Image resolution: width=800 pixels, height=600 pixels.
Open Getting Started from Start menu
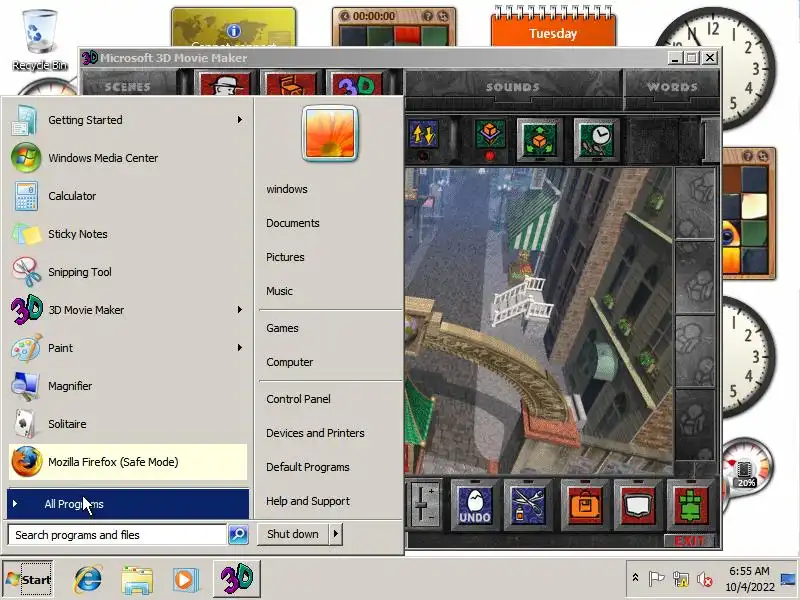(x=128, y=120)
